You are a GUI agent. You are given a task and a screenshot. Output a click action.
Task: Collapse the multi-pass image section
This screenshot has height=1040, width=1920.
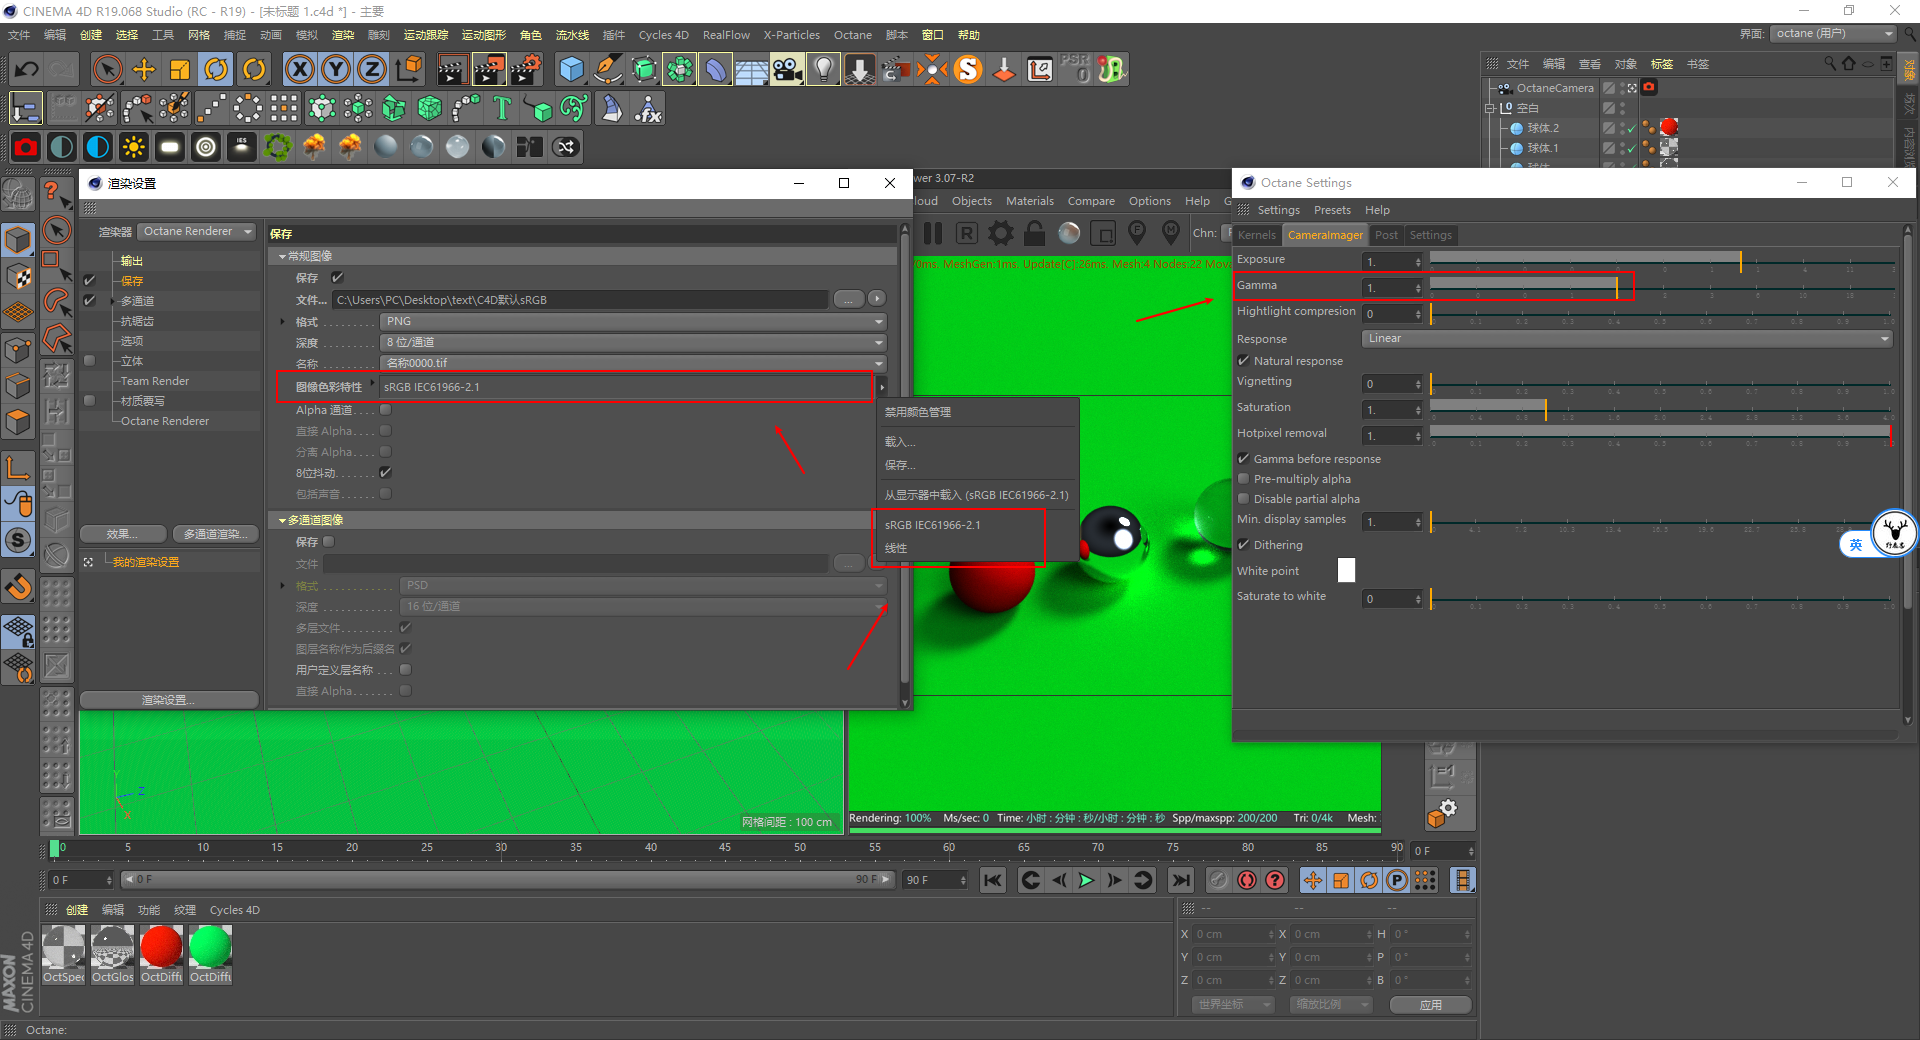(x=283, y=521)
